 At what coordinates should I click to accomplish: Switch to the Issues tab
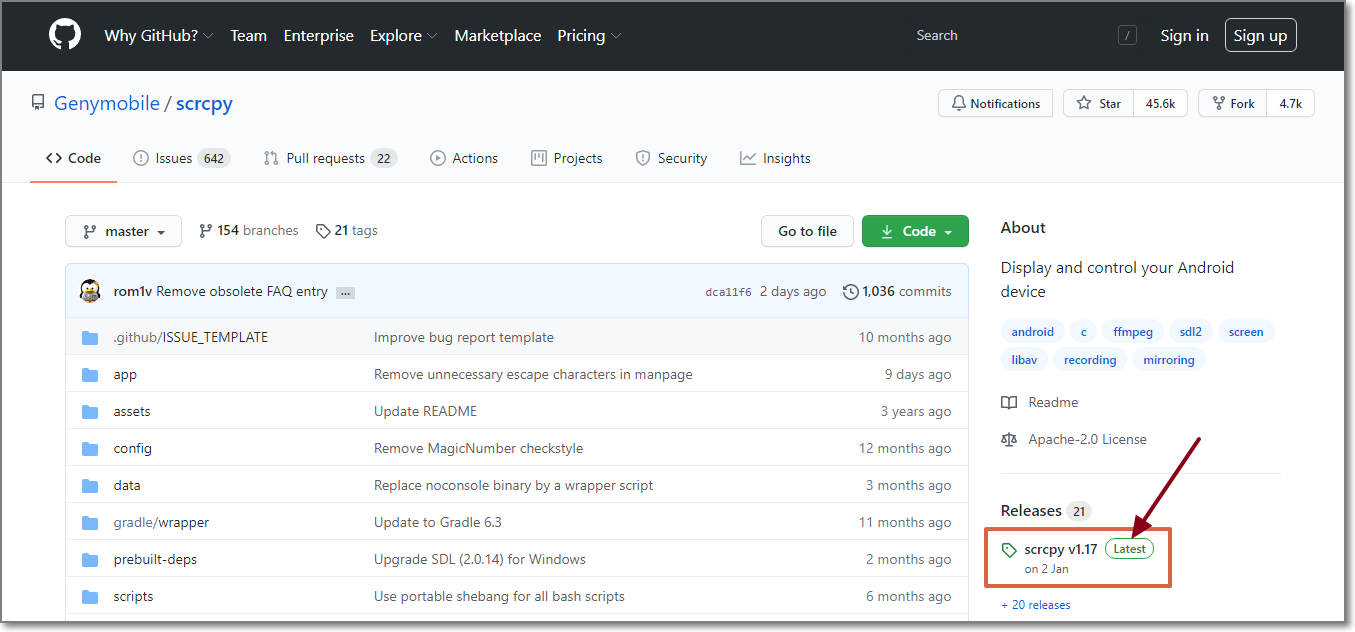tap(181, 158)
